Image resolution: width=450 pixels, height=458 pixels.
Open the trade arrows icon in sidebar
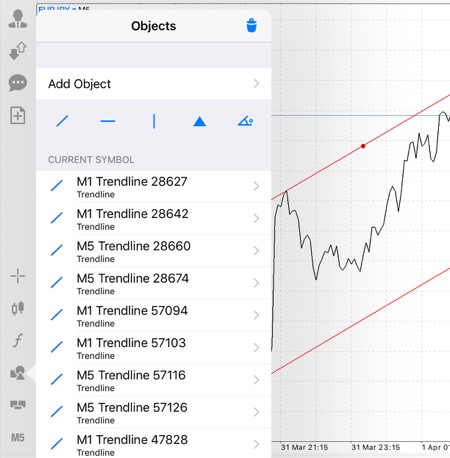(18, 51)
